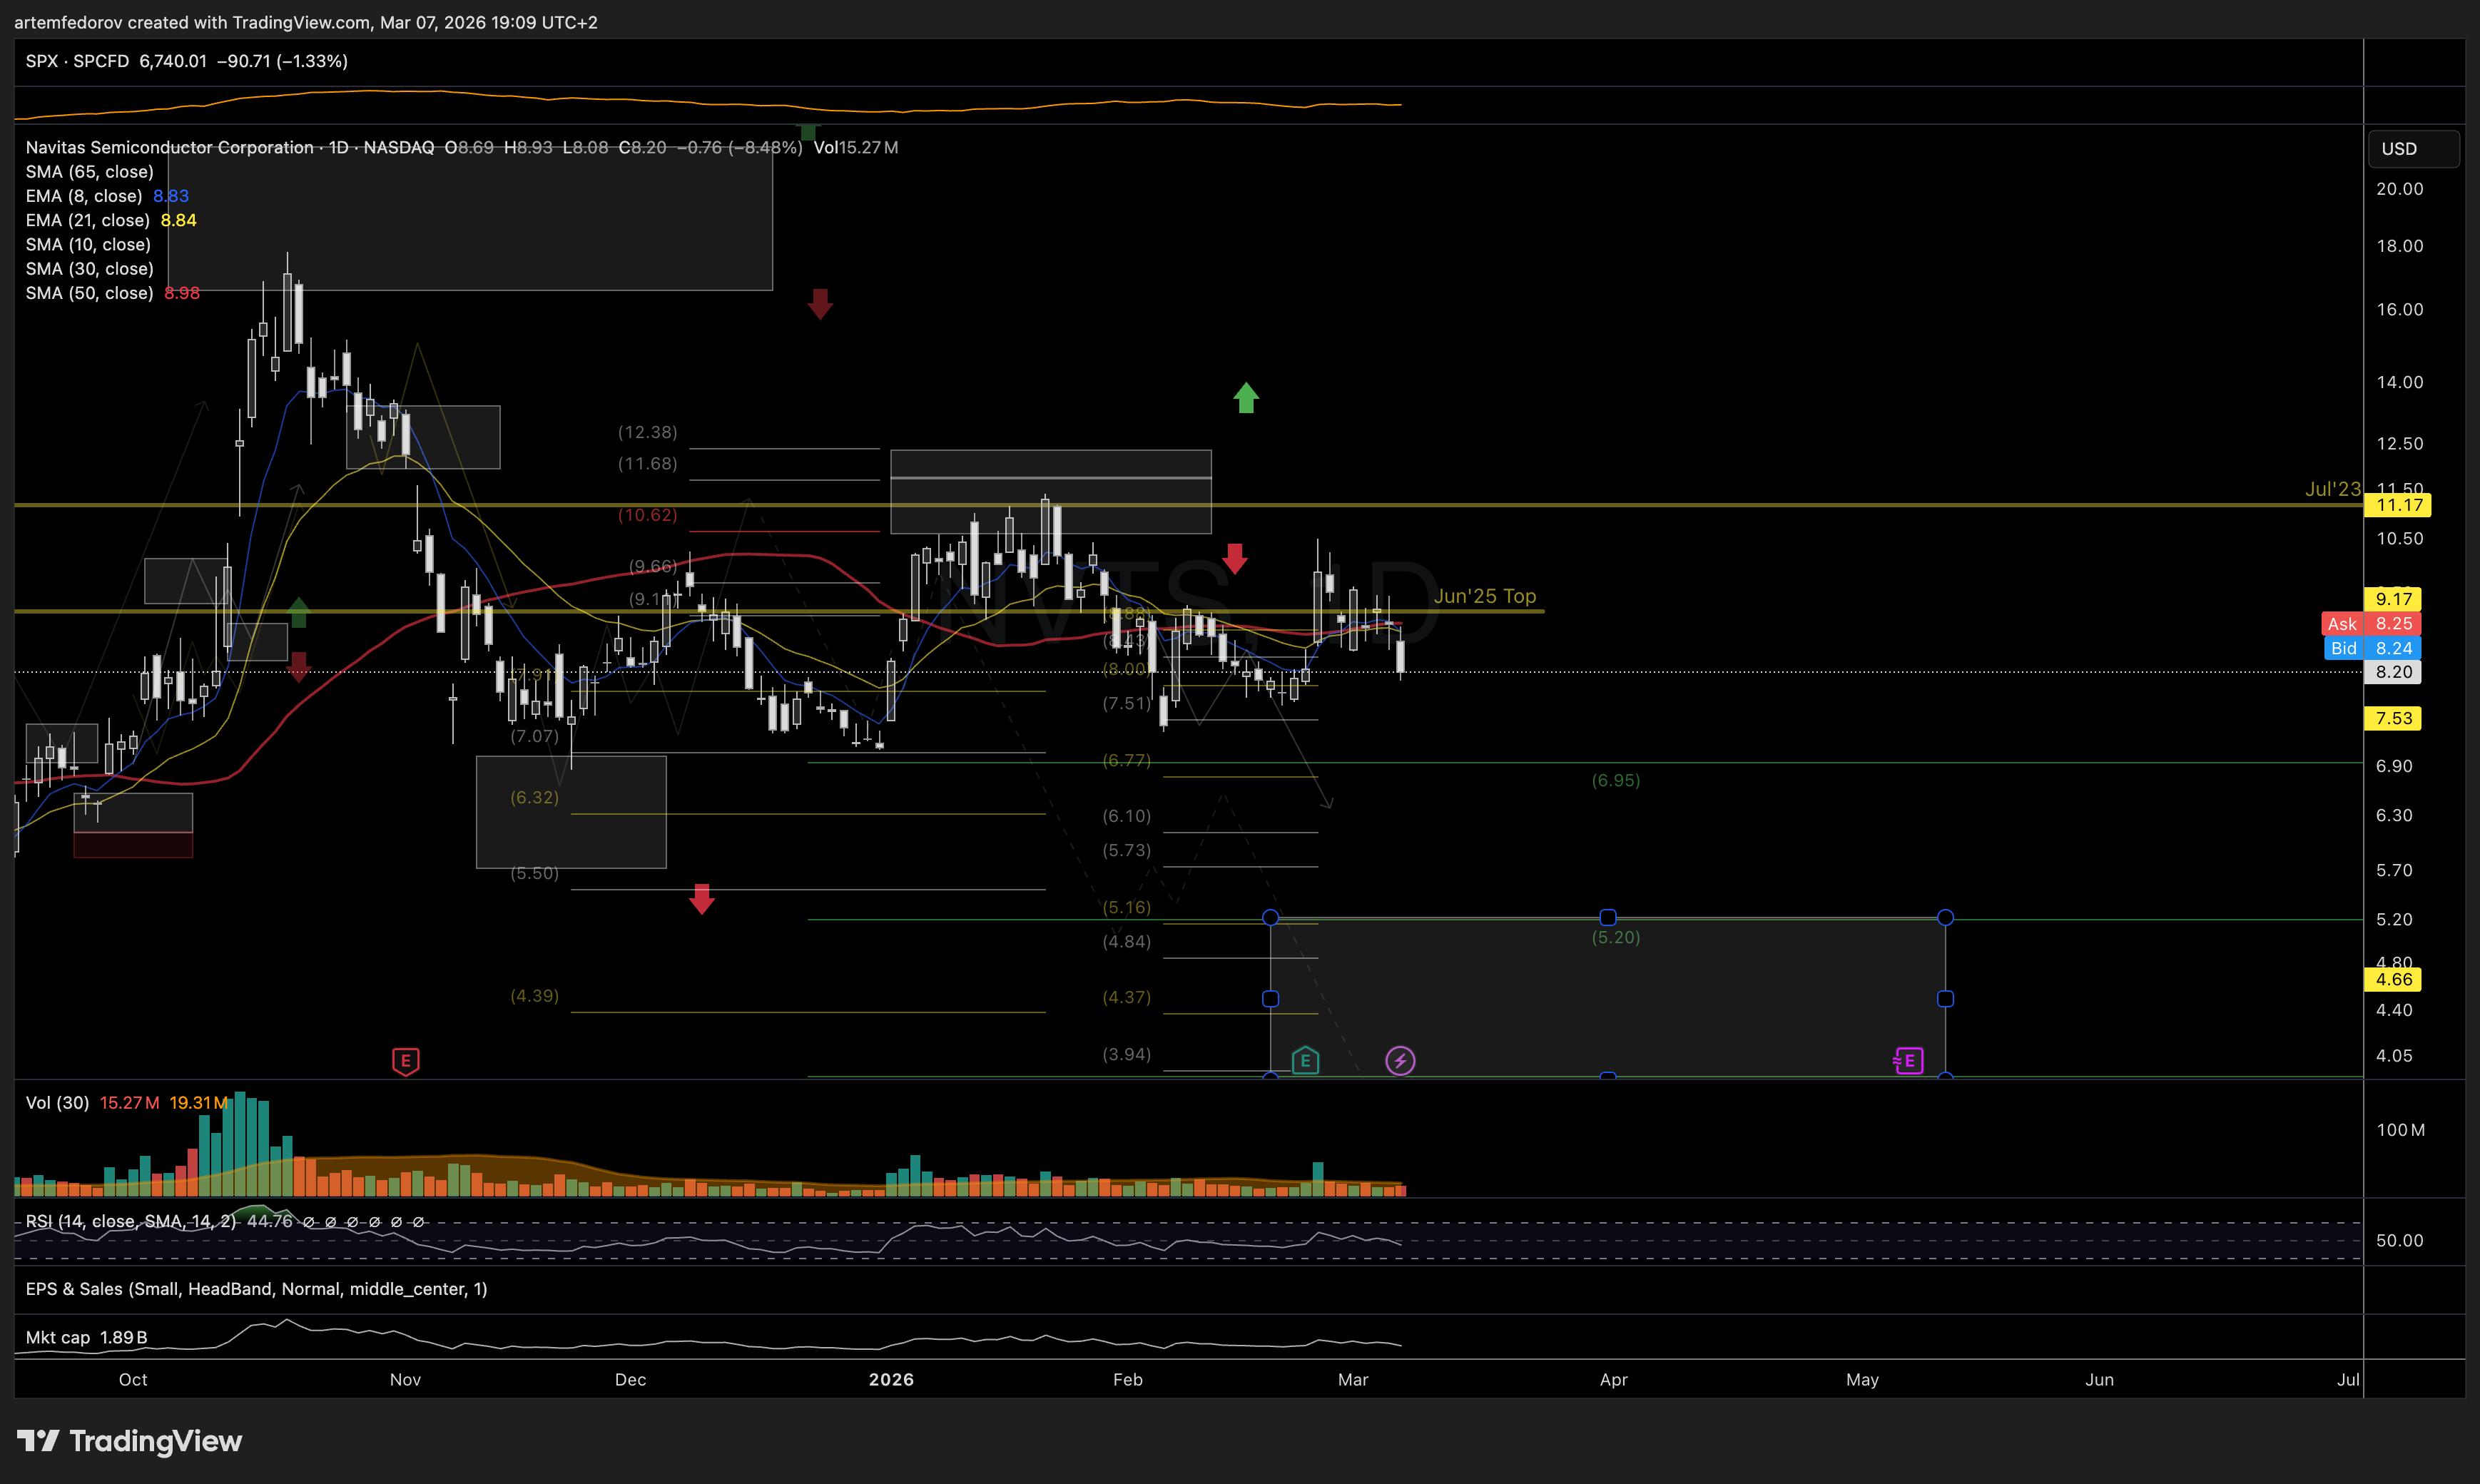Screen dimensions: 2480x1484
Task: Click right-middle square handle of selected rectangle
Action: click(1945, 999)
